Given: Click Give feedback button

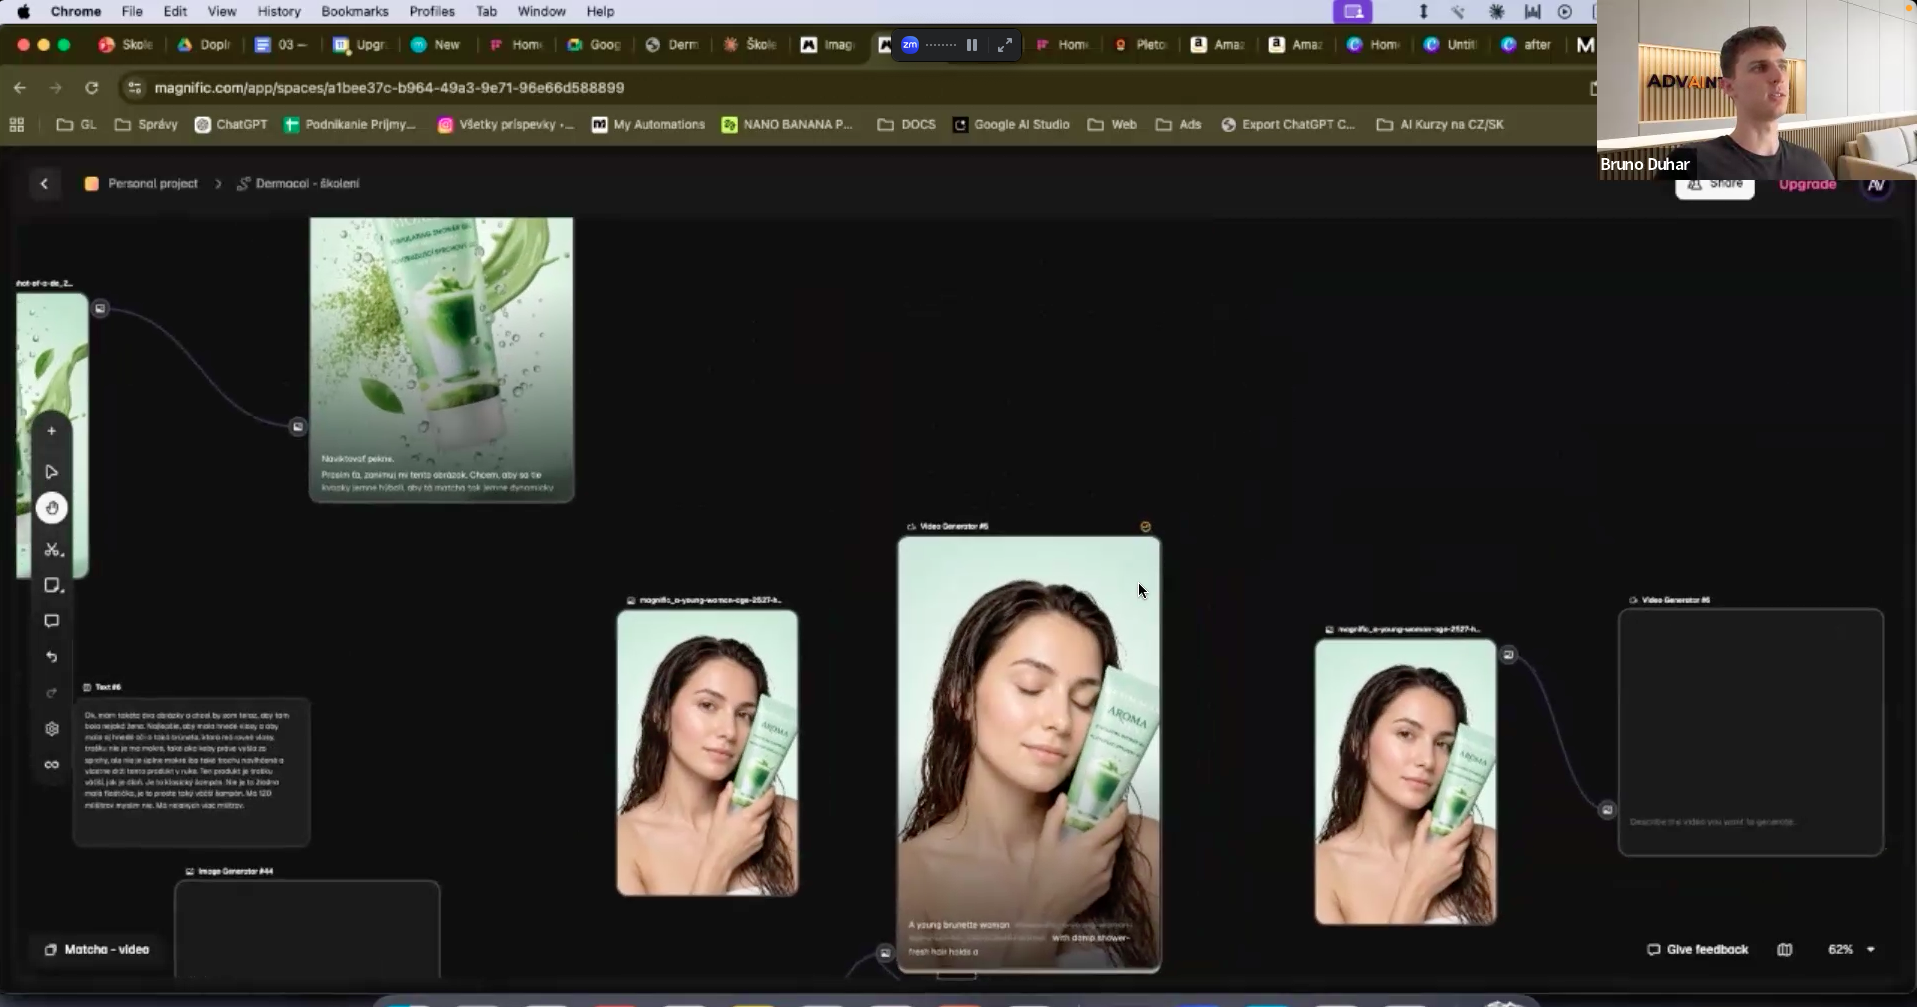Looking at the screenshot, I should tap(1697, 949).
